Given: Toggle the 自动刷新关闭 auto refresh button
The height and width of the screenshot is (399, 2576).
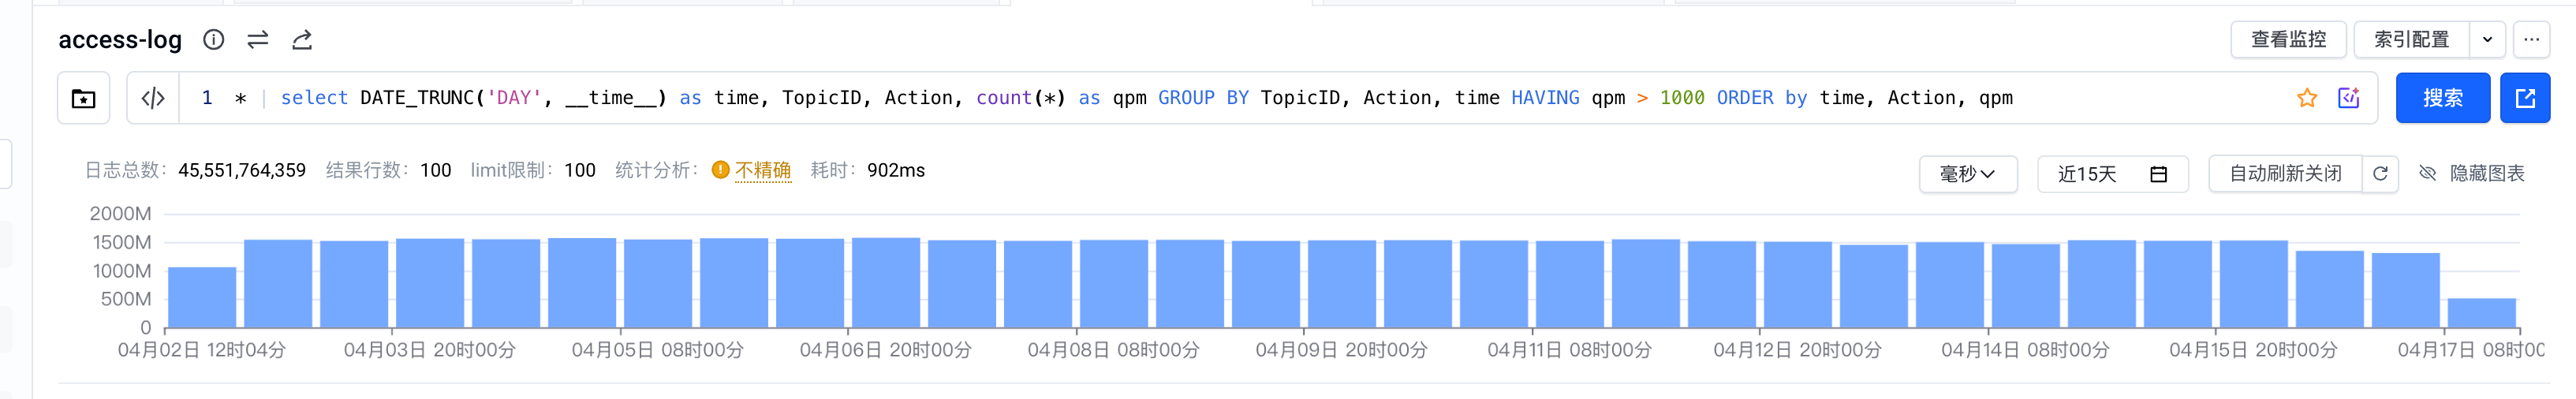Looking at the screenshot, I should point(2285,174).
